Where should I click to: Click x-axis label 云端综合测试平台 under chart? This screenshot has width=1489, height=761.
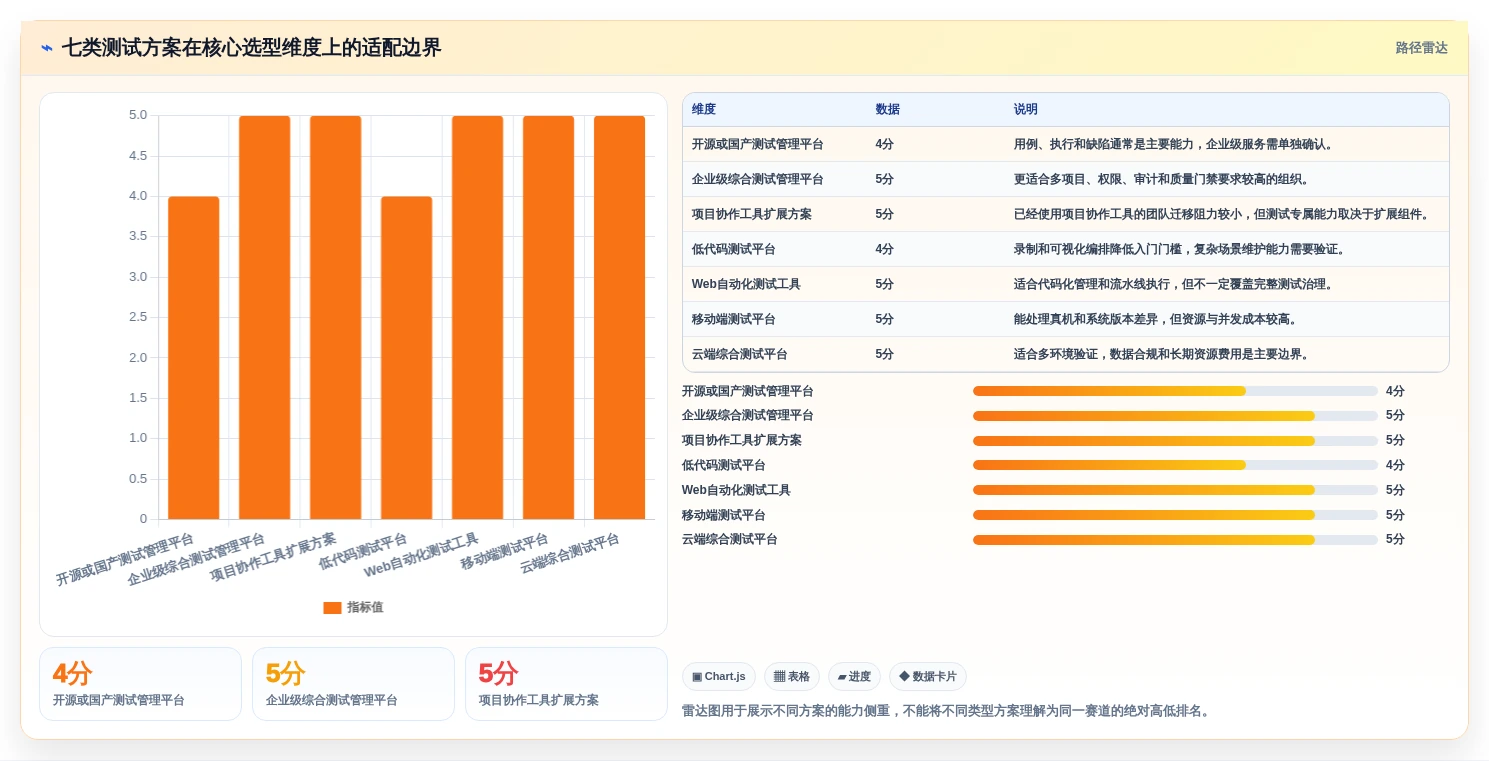pyautogui.click(x=569, y=553)
